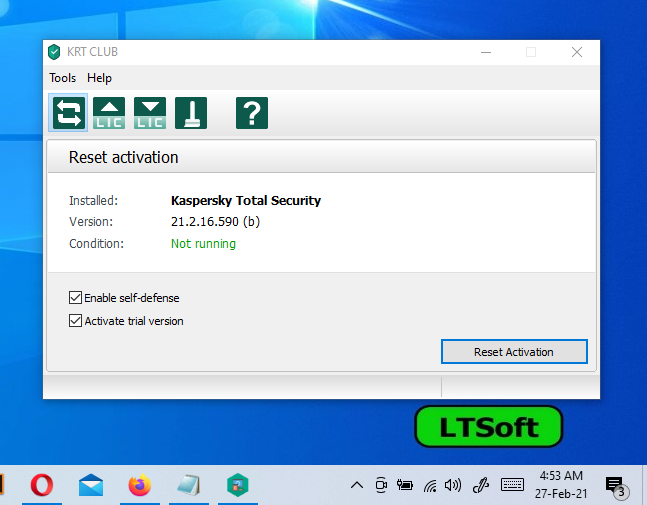Viewport: 647px width, 505px height.
Task: Click the Condition: label
Action: [x=96, y=243]
